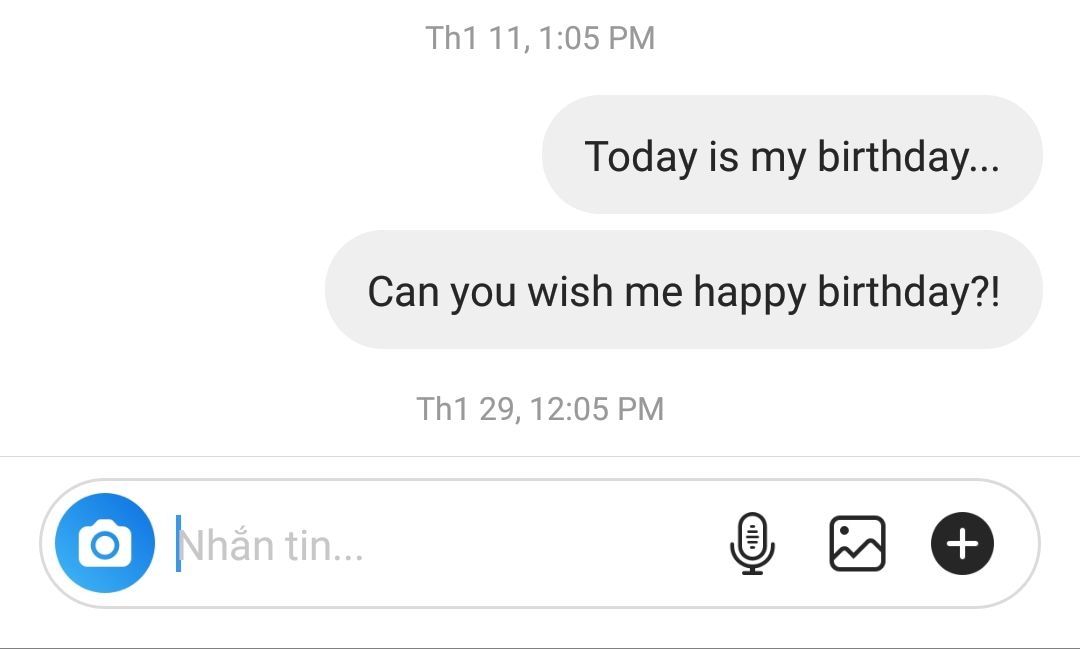This screenshot has width=1080, height=649.
Task: Launch camera to take a photo
Action: coord(105,544)
